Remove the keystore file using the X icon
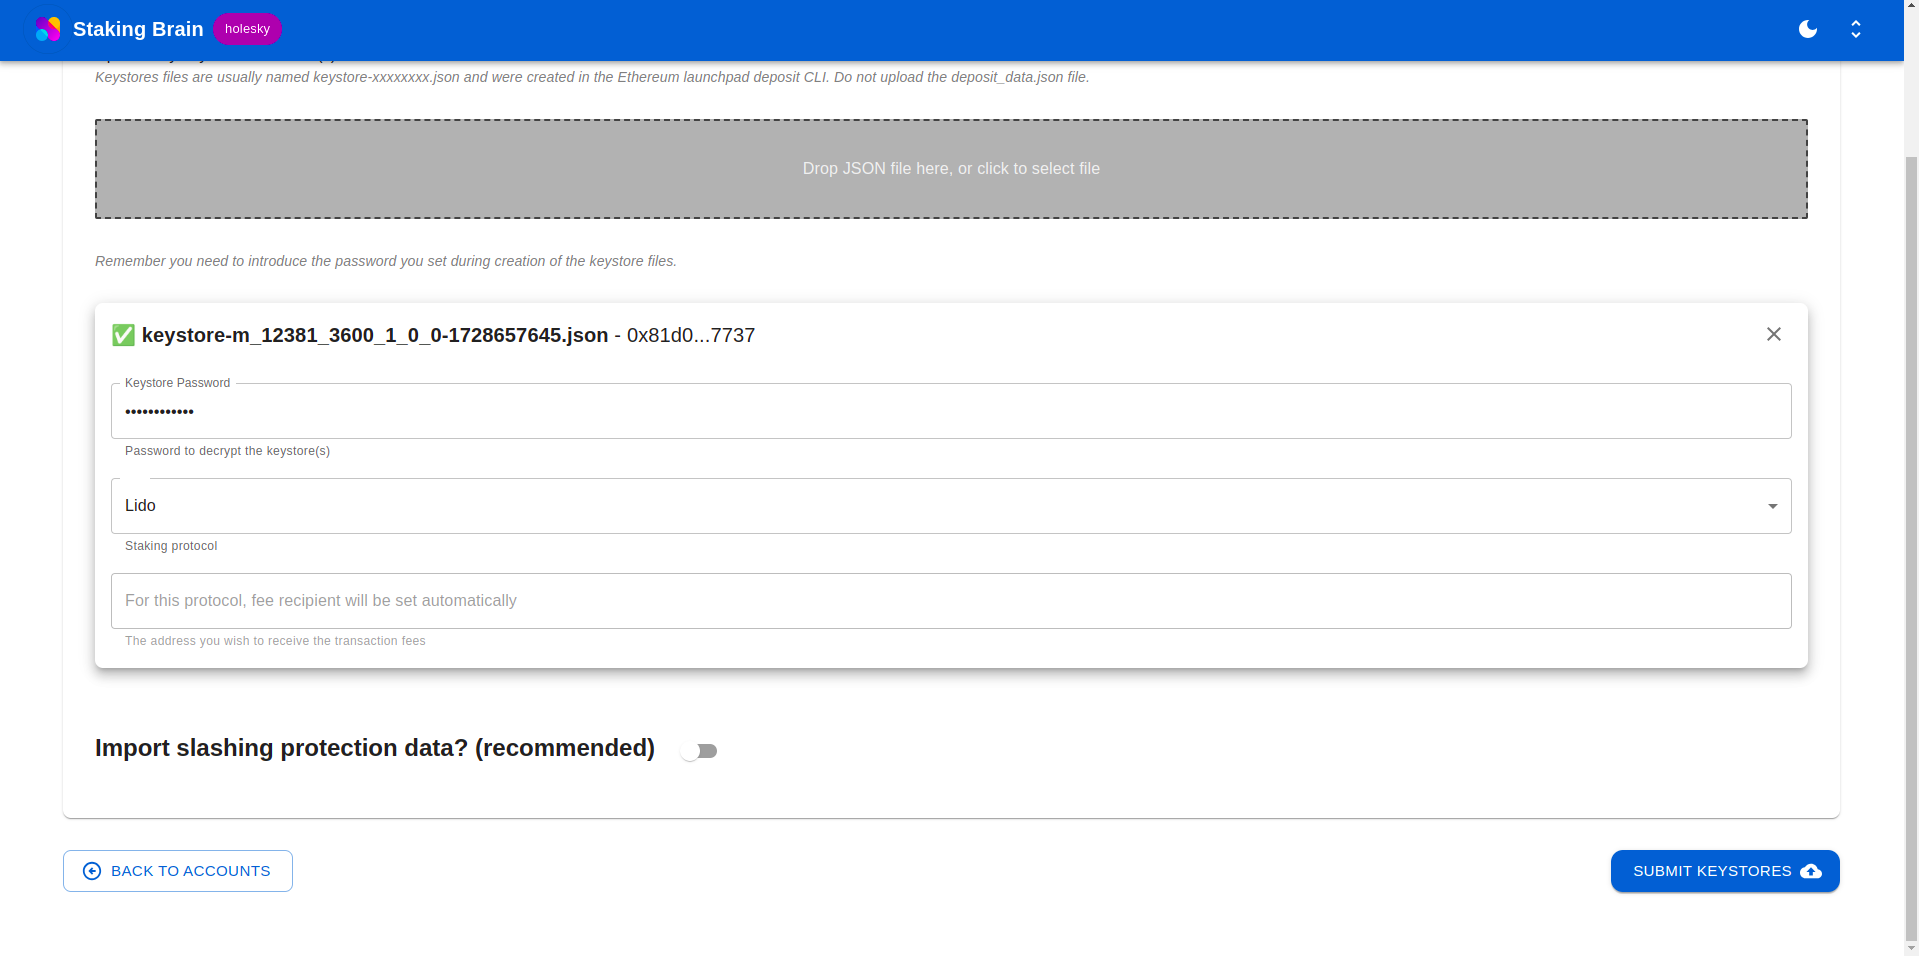 (1774, 334)
